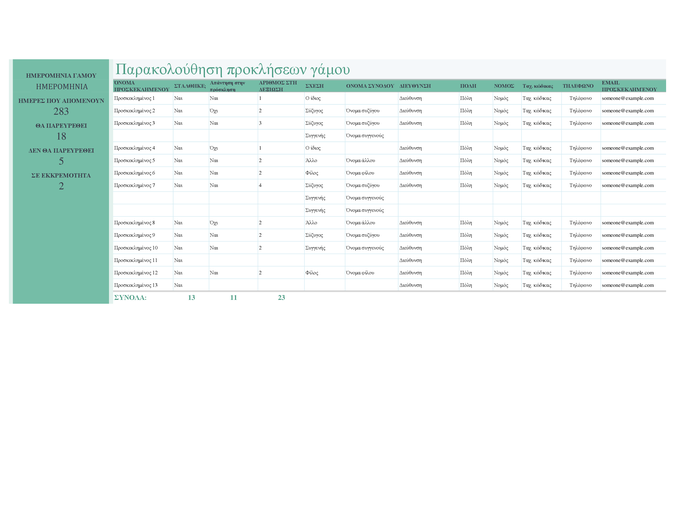Select the 'ΗΜΕΡΟΜΗΝΙΑ' date value in sidebar
Screen dimensions: 675x520
pos(62,87)
